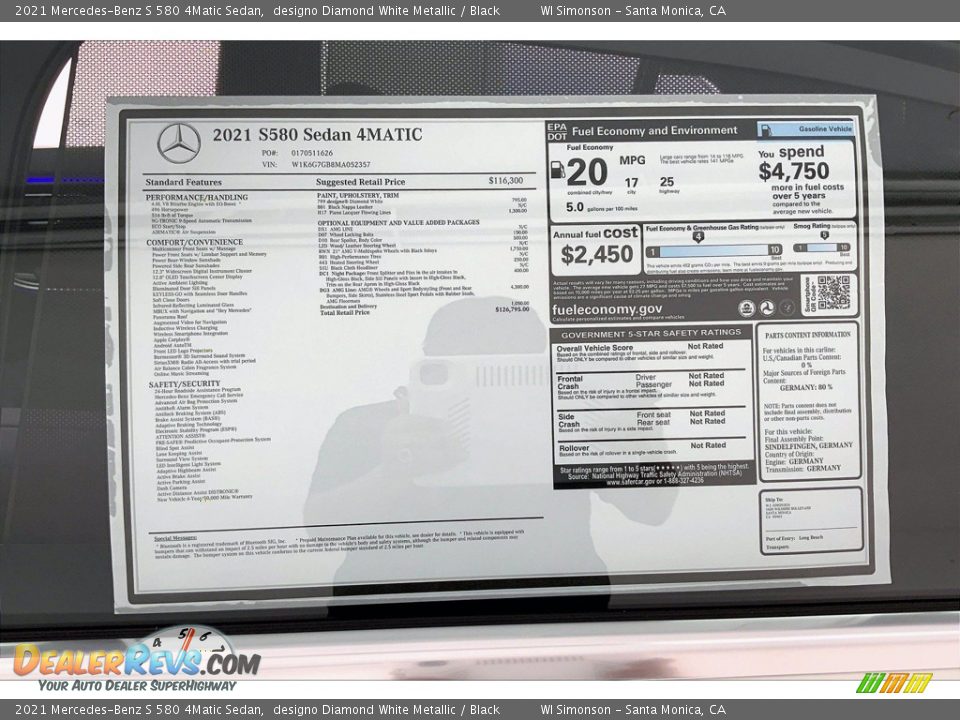The image size is (960, 720).
Task: Click the 'Ship To' address box
Action: pyautogui.click(x=811, y=521)
